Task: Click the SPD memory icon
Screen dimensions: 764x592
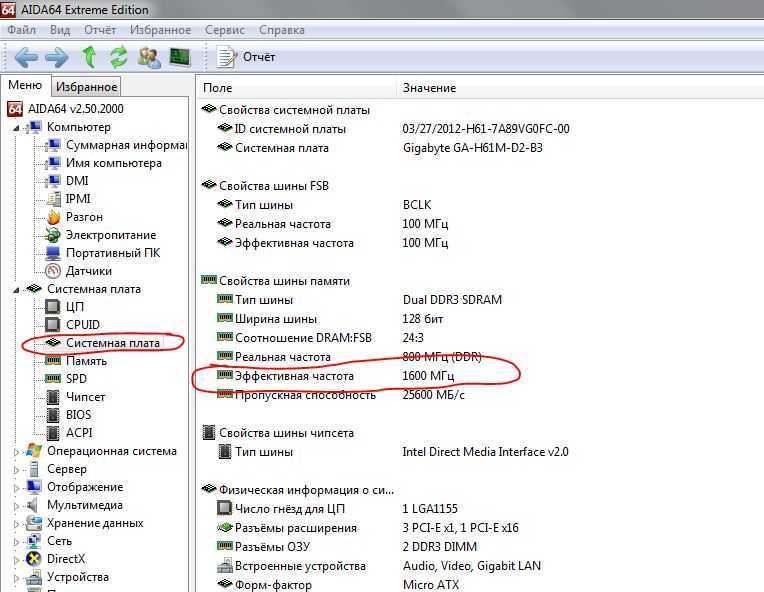Action: point(53,379)
